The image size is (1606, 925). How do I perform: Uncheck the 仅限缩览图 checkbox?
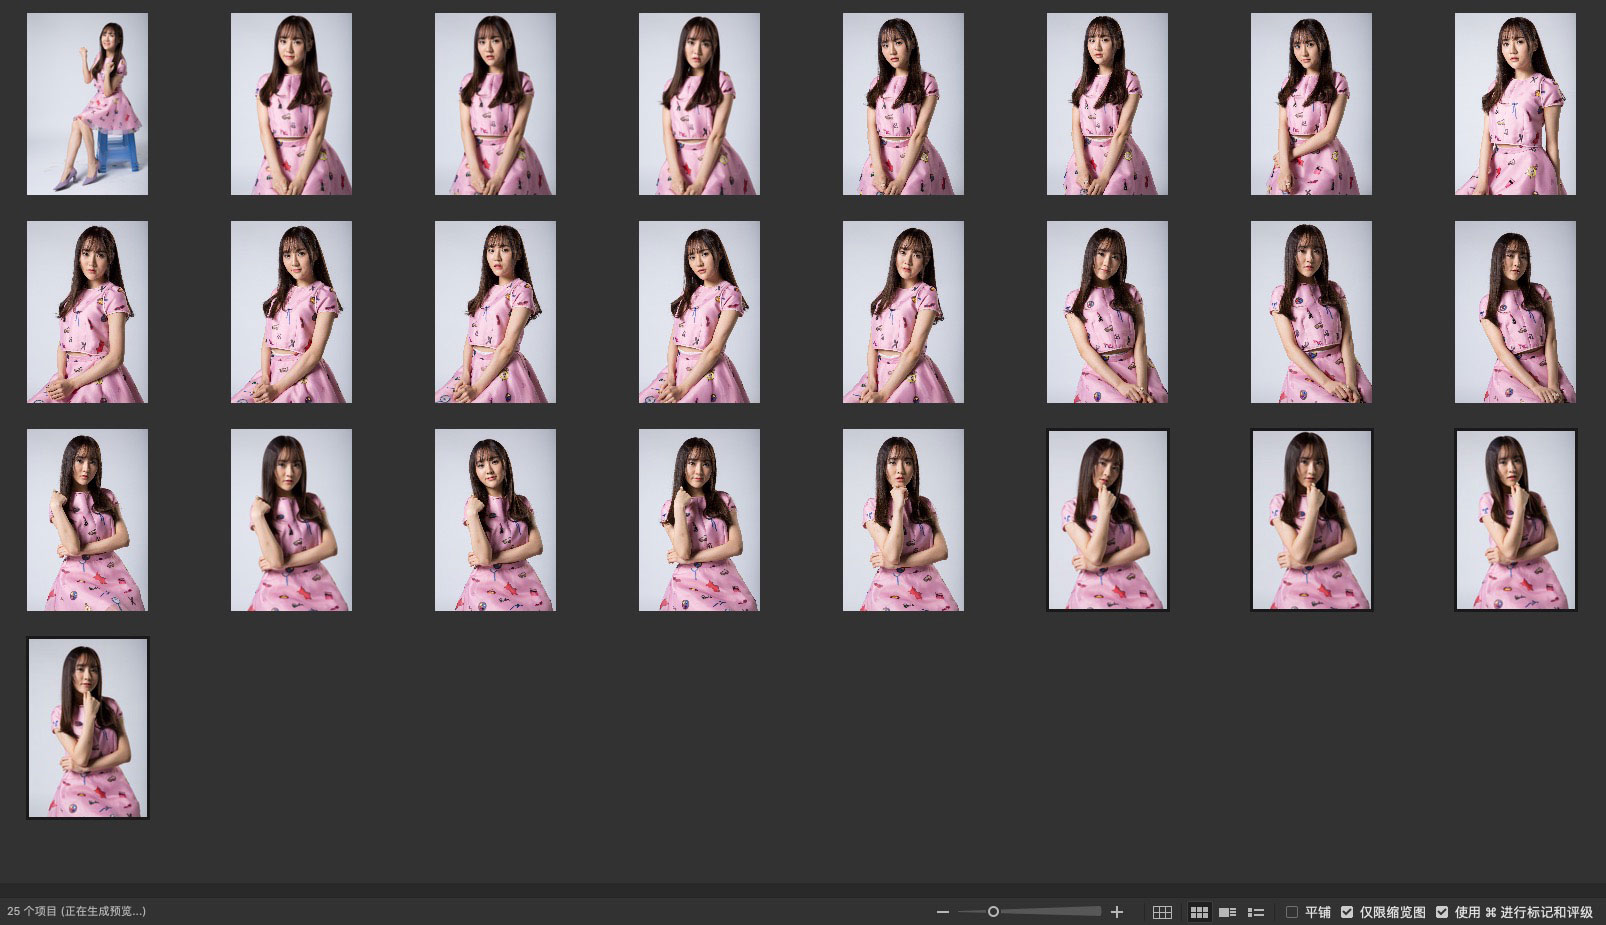coord(1347,912)
